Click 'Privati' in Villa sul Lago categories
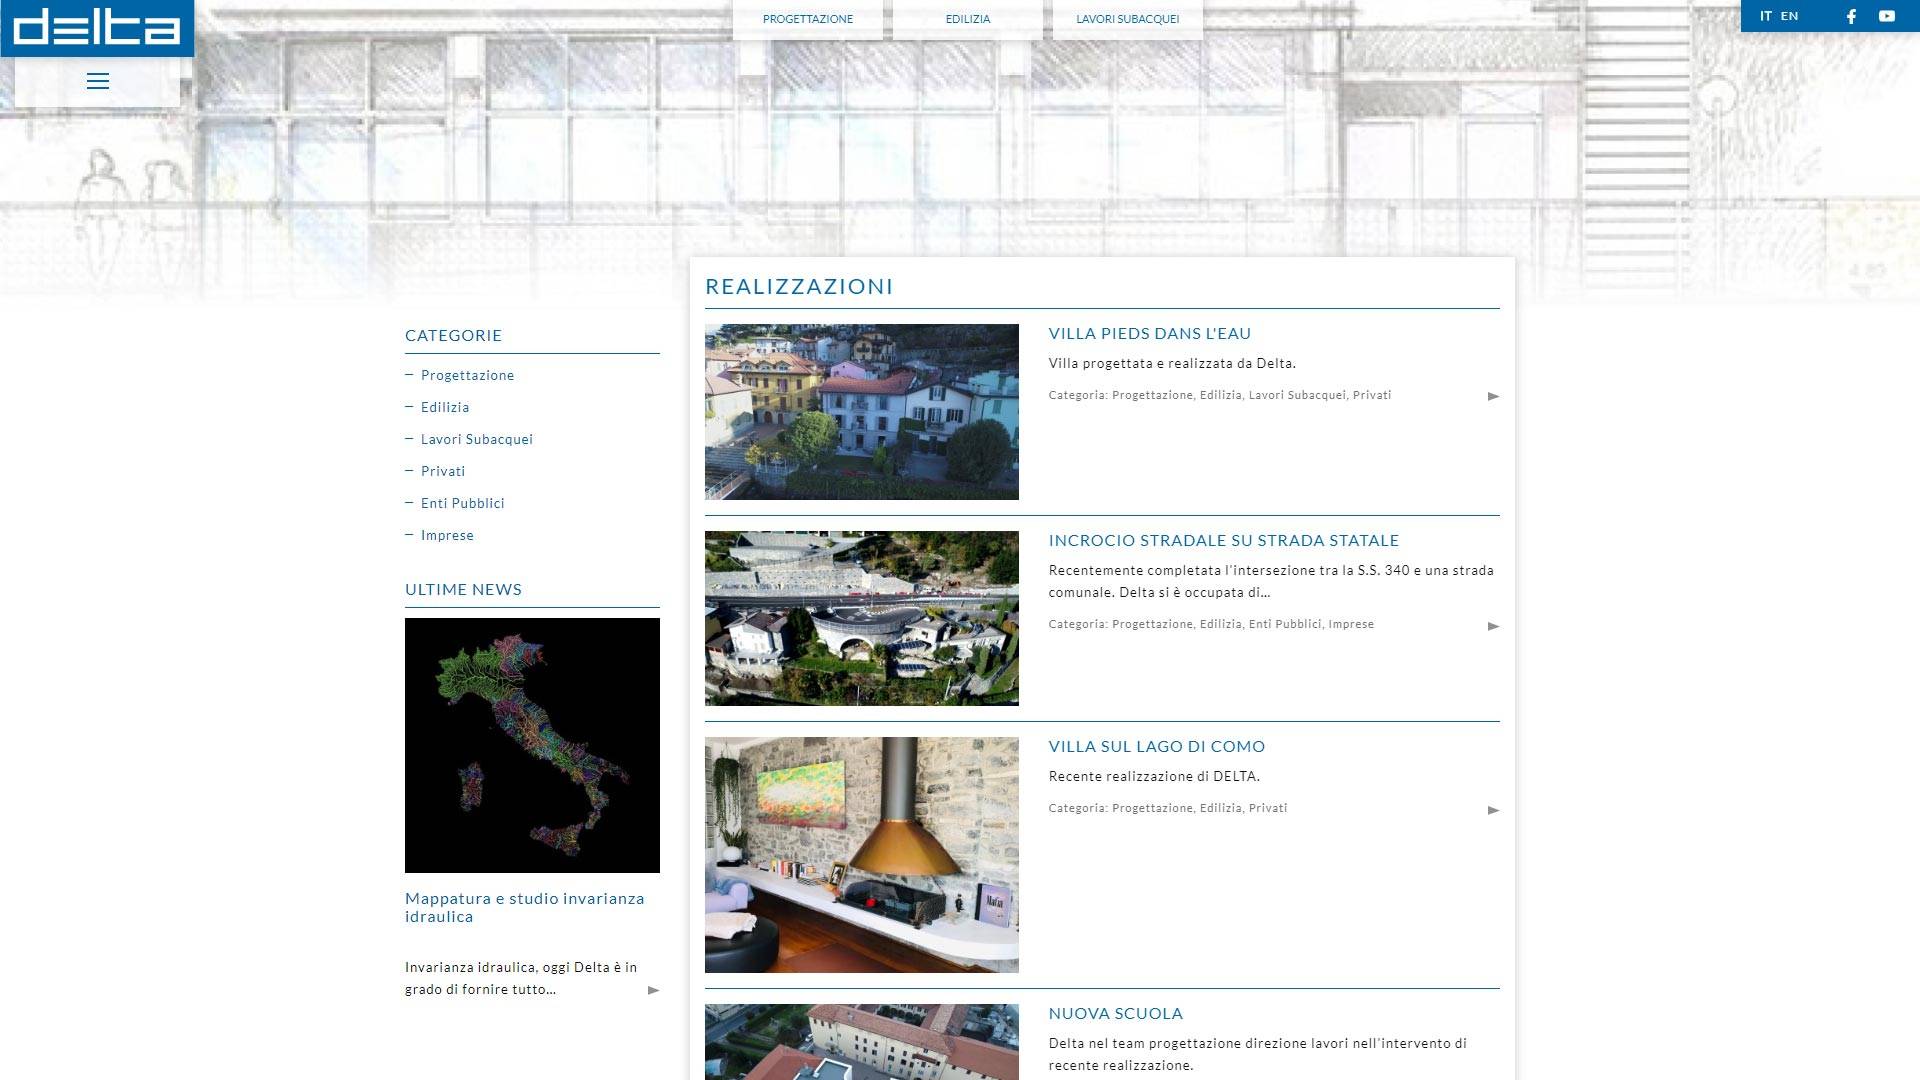The height and width of the screenshot is (1080, 1920). (1268, 808)
